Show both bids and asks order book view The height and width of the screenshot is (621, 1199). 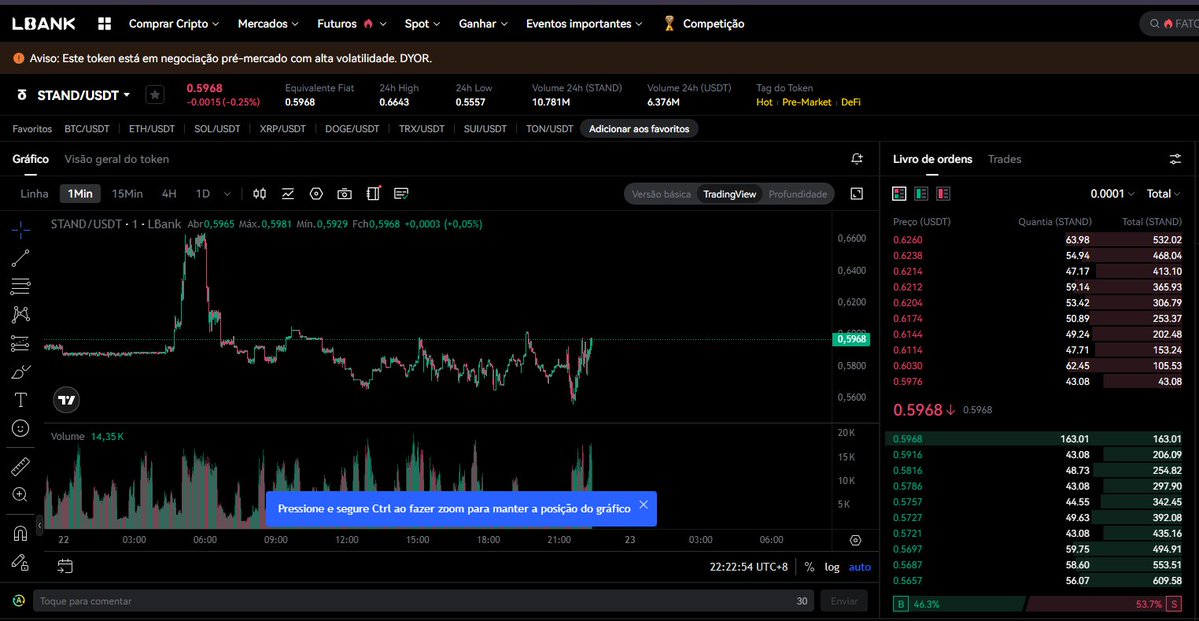click(899, 193)
